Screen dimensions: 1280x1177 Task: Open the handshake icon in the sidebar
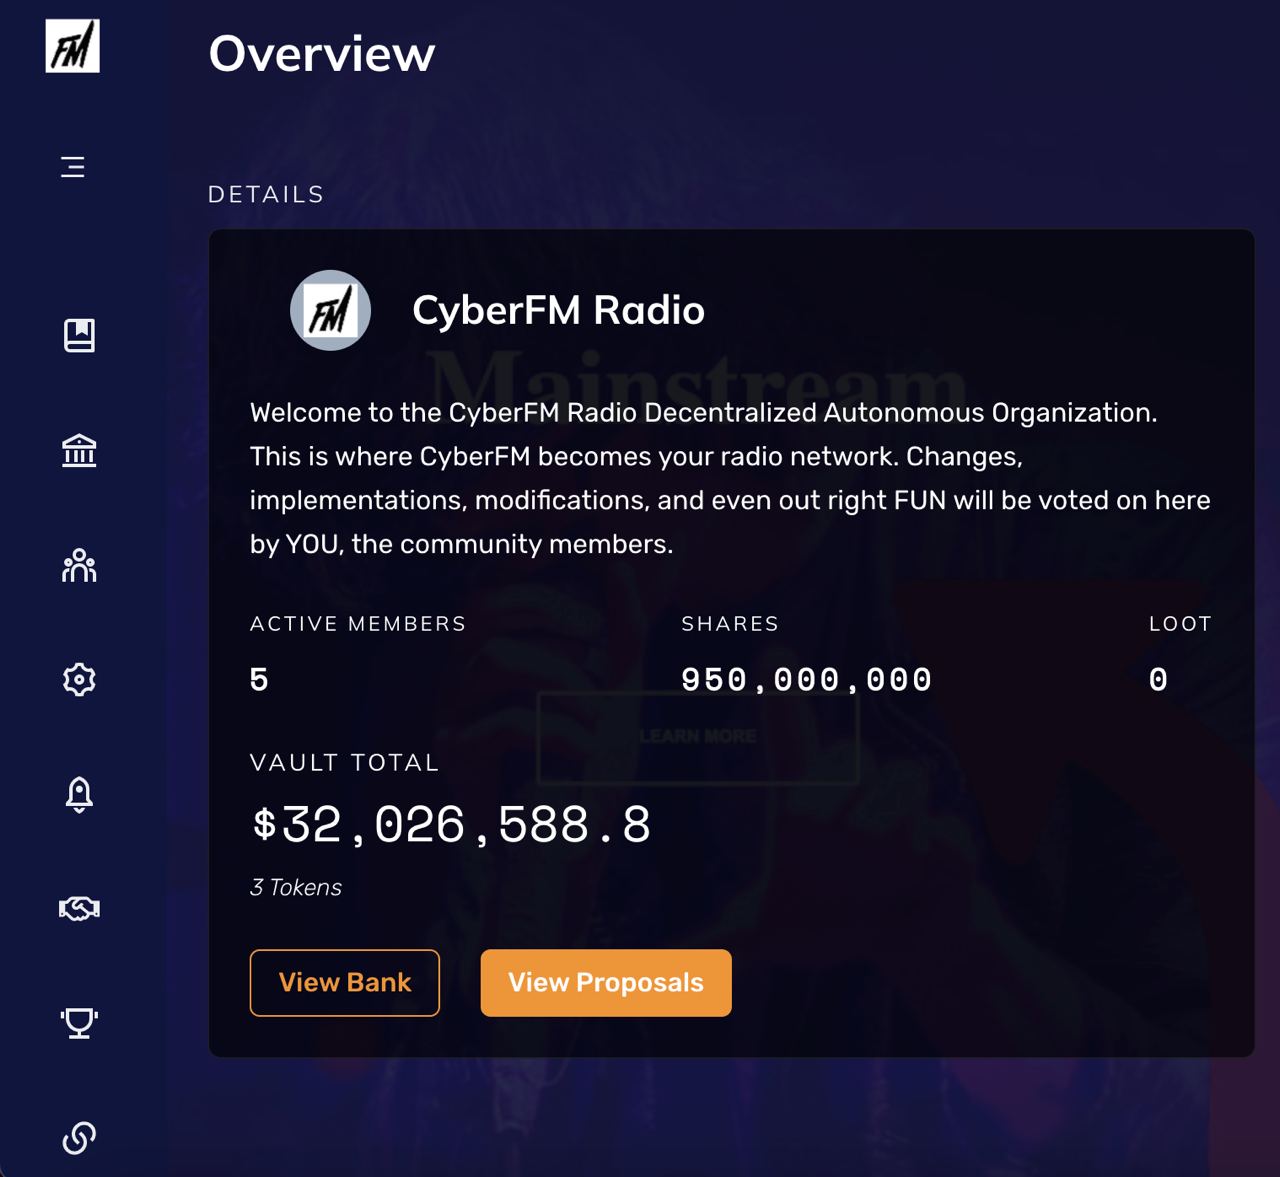[x=79, y=908]
